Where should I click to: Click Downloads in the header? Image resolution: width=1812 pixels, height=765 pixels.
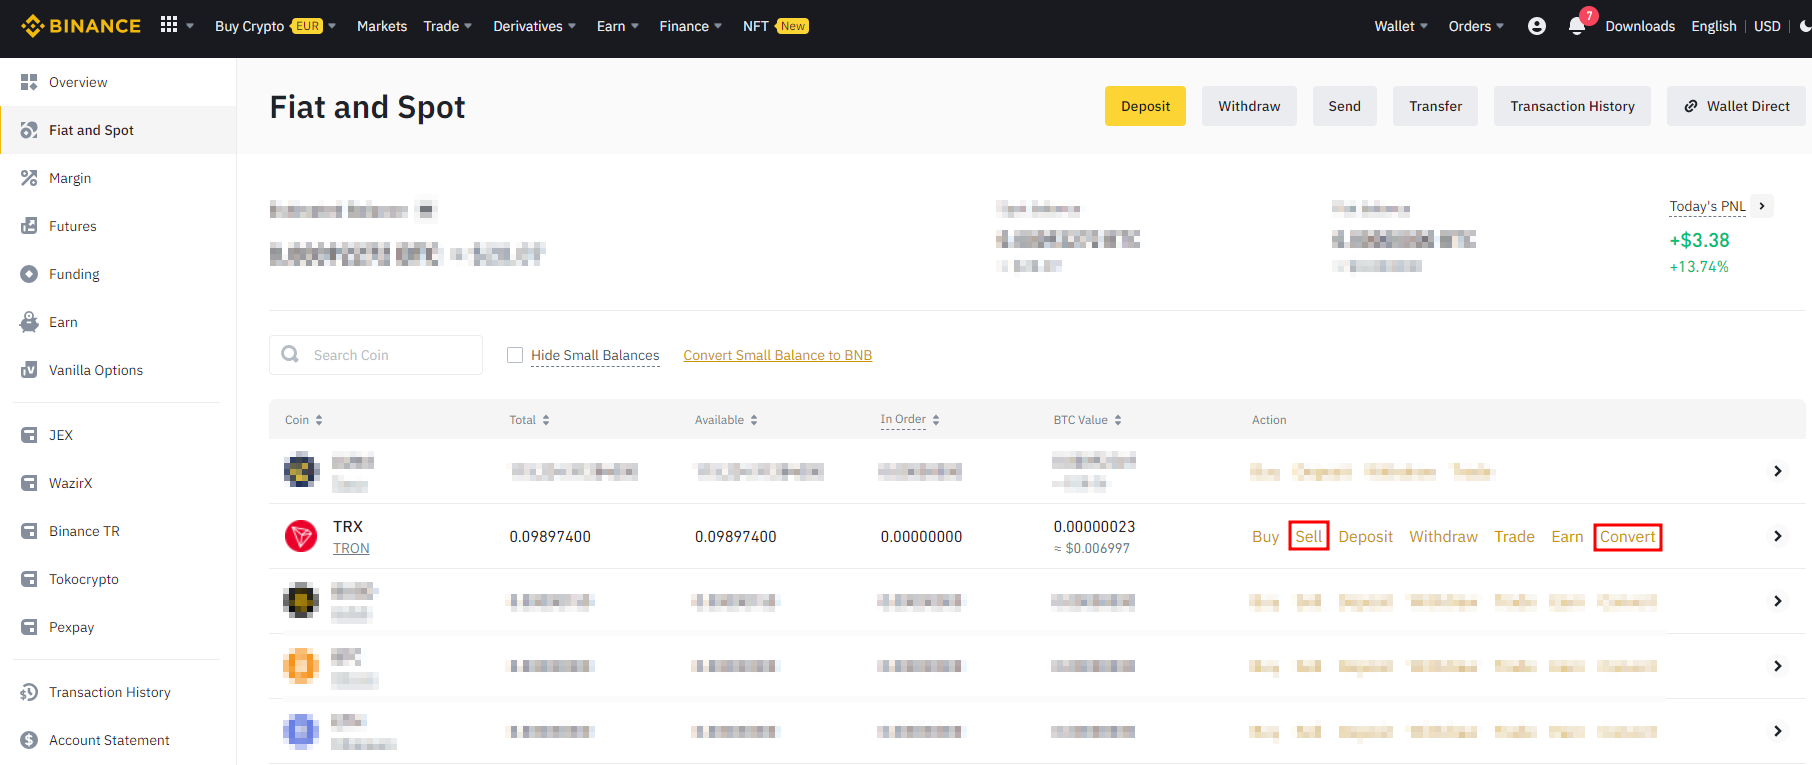pyautogui.click(x=1640, y=26)
